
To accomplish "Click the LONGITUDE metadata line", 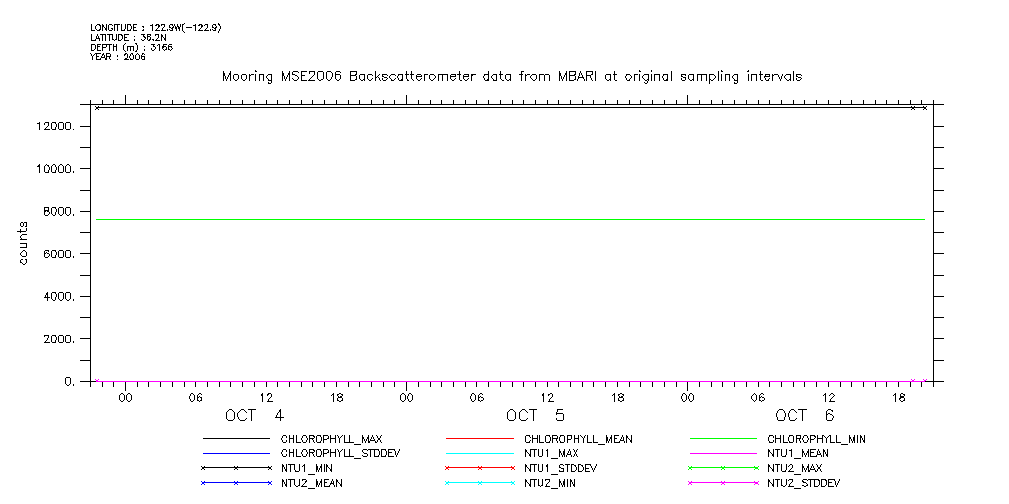I will click(155, 27).
